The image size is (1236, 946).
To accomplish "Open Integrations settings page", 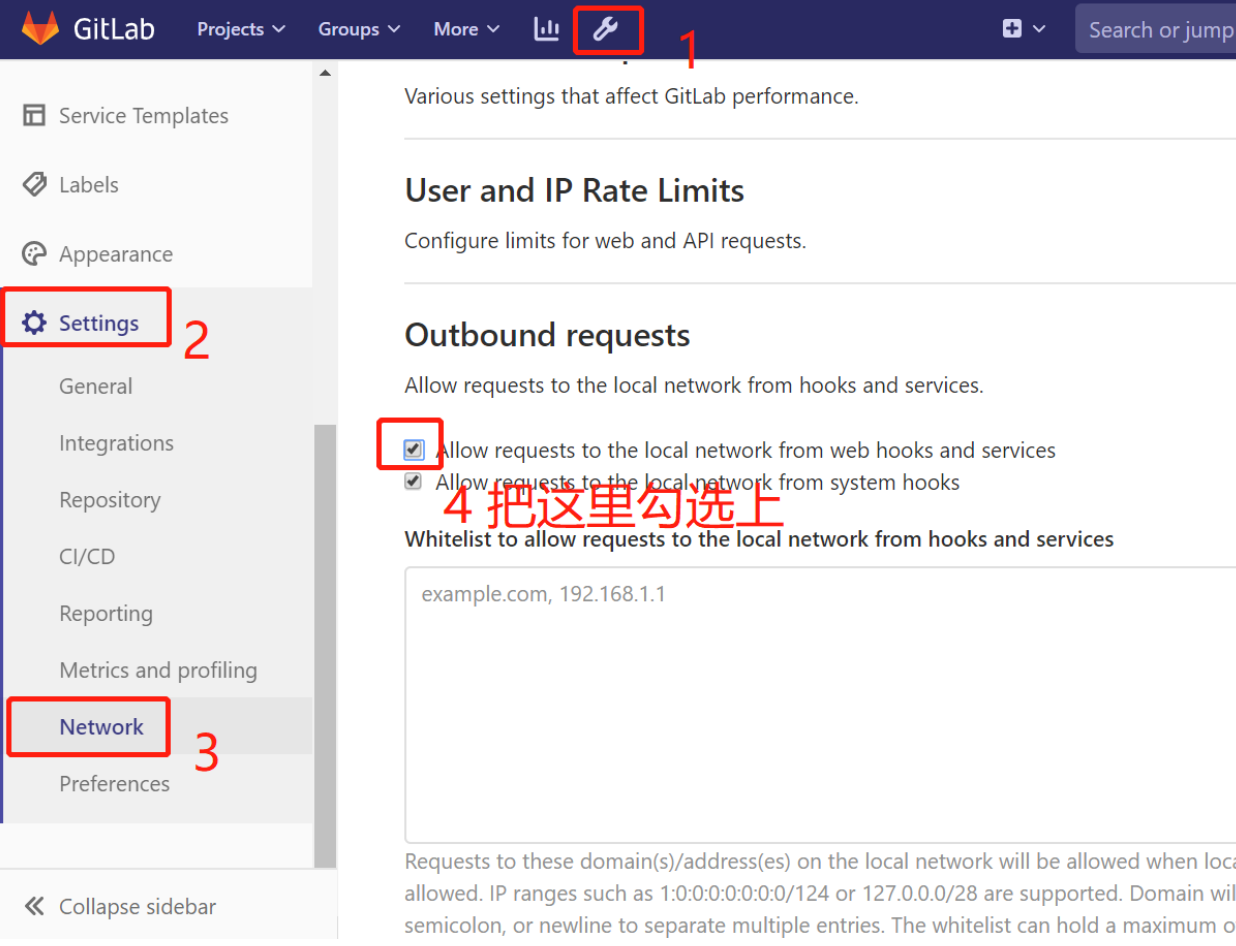I will [x=116, y=443].
